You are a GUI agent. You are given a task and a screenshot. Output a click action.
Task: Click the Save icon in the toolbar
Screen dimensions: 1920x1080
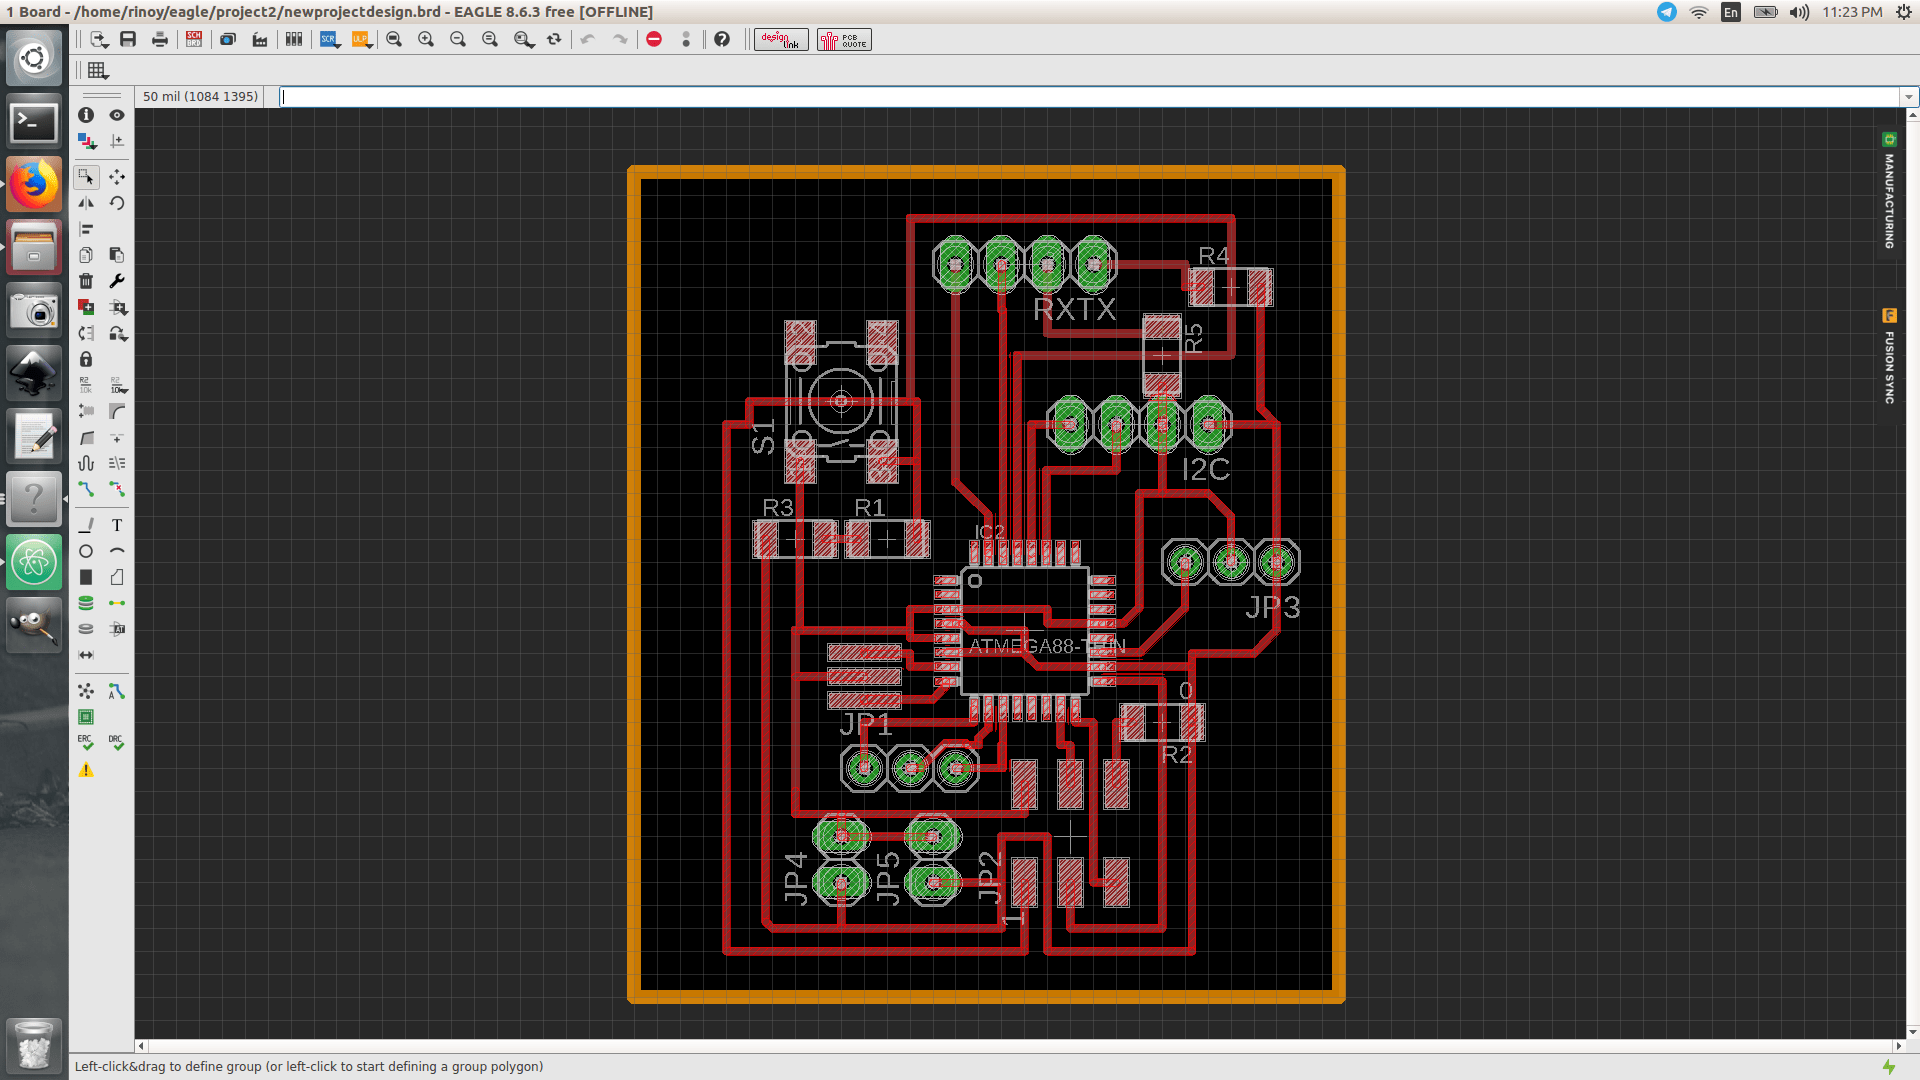[128, 39]
